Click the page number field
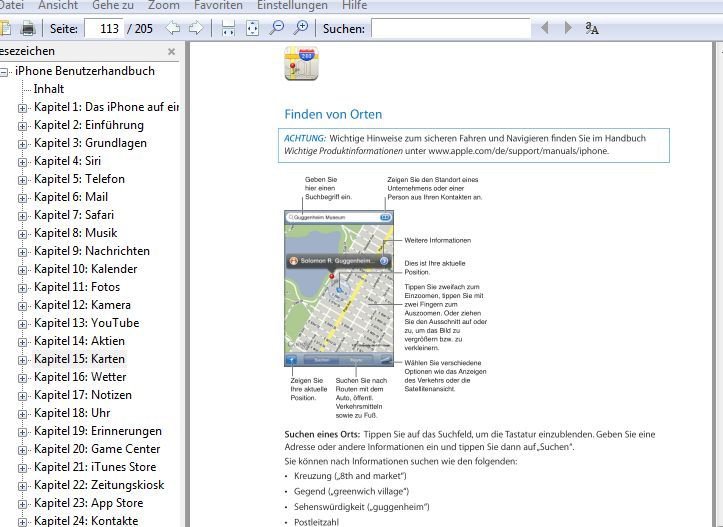The image size is (723, 527). (104, 29)
